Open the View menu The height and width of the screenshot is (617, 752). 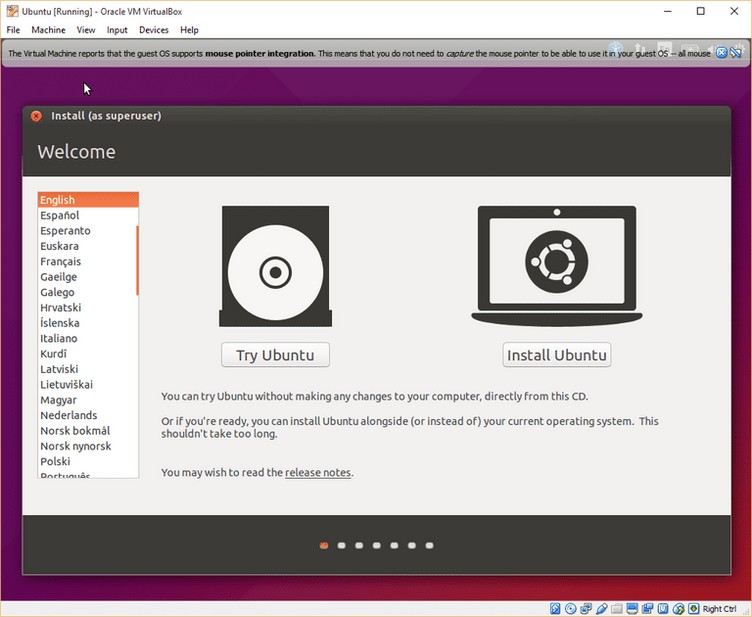(x=86, y=30)
